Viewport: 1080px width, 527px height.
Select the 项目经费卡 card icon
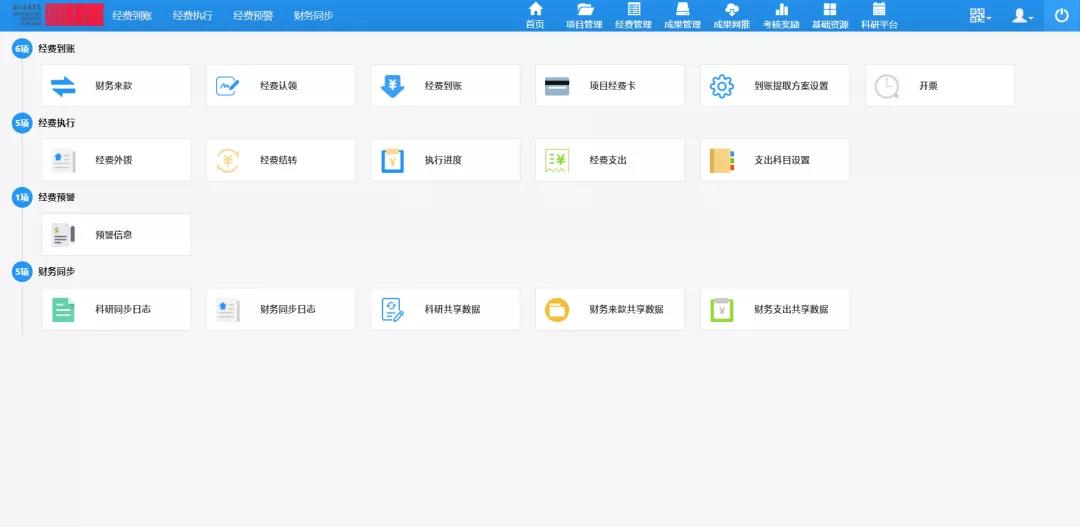coord(557,86)
